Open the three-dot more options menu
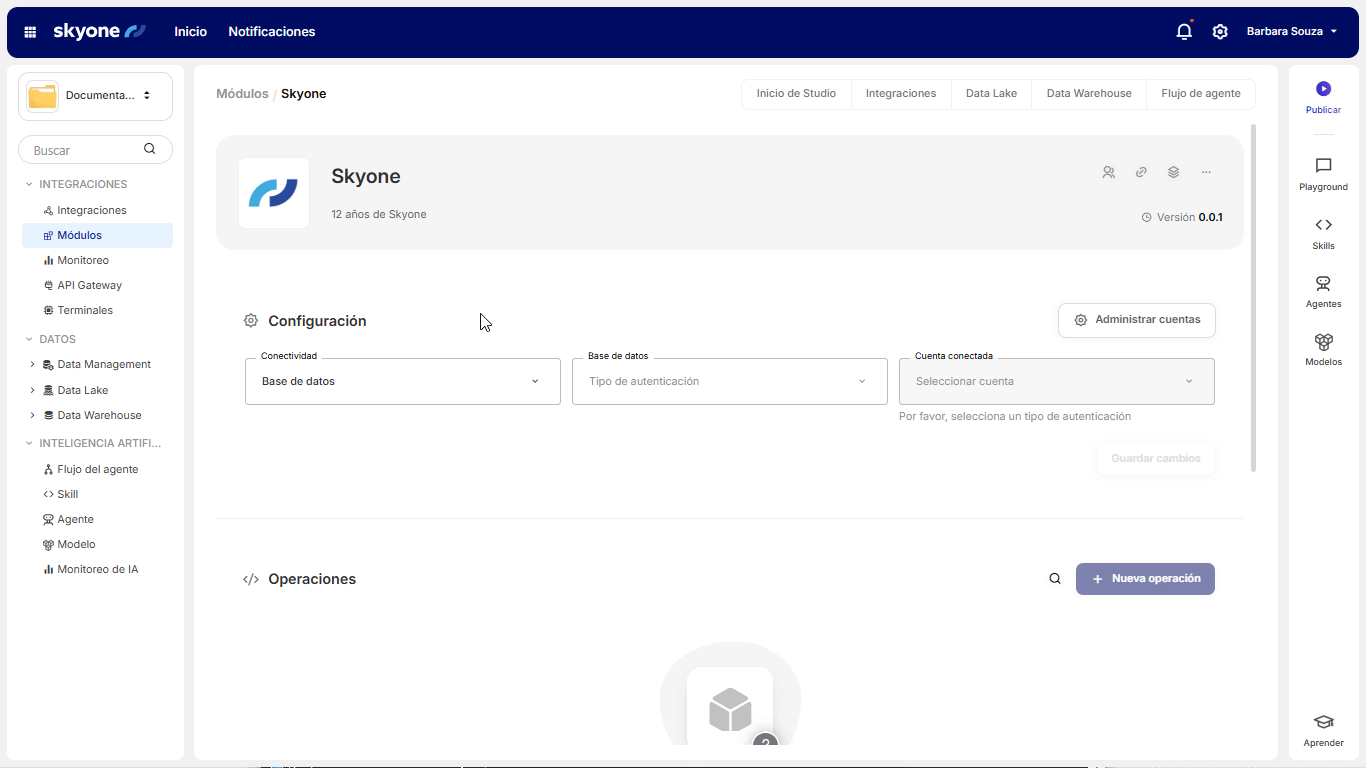The height and width of the screenshot is (768, 1366). coord(1206,172)
